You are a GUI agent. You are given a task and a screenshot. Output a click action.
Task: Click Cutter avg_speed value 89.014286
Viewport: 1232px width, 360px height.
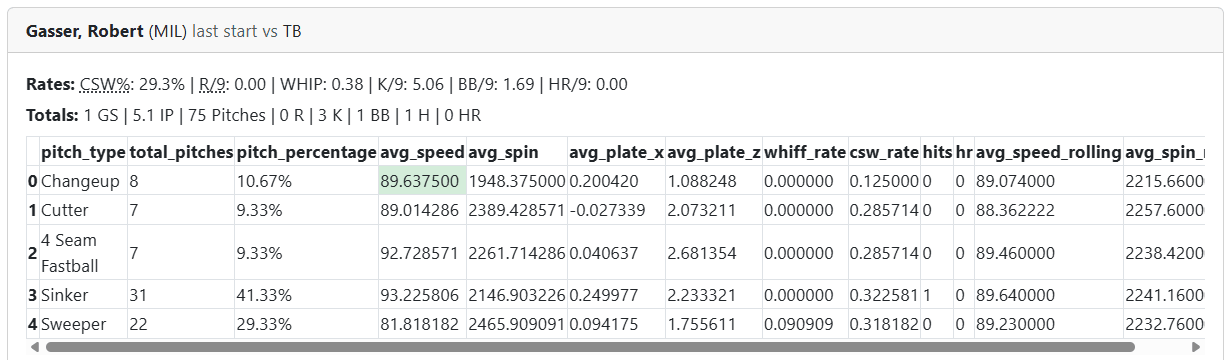(422, 210)
